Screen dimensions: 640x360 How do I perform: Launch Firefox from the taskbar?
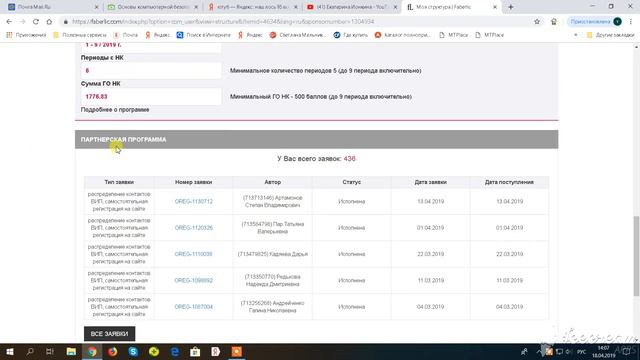(113, 351)
